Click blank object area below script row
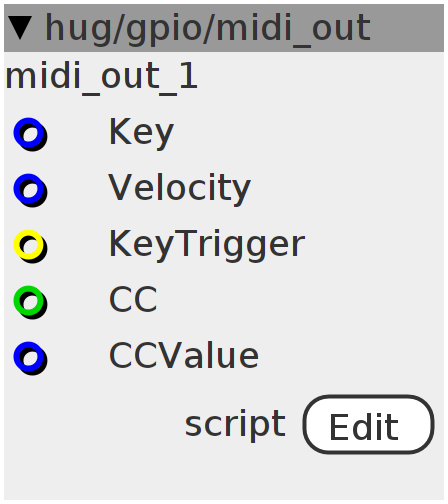Viewport: 448px width, 504px height. coord(224,478)
